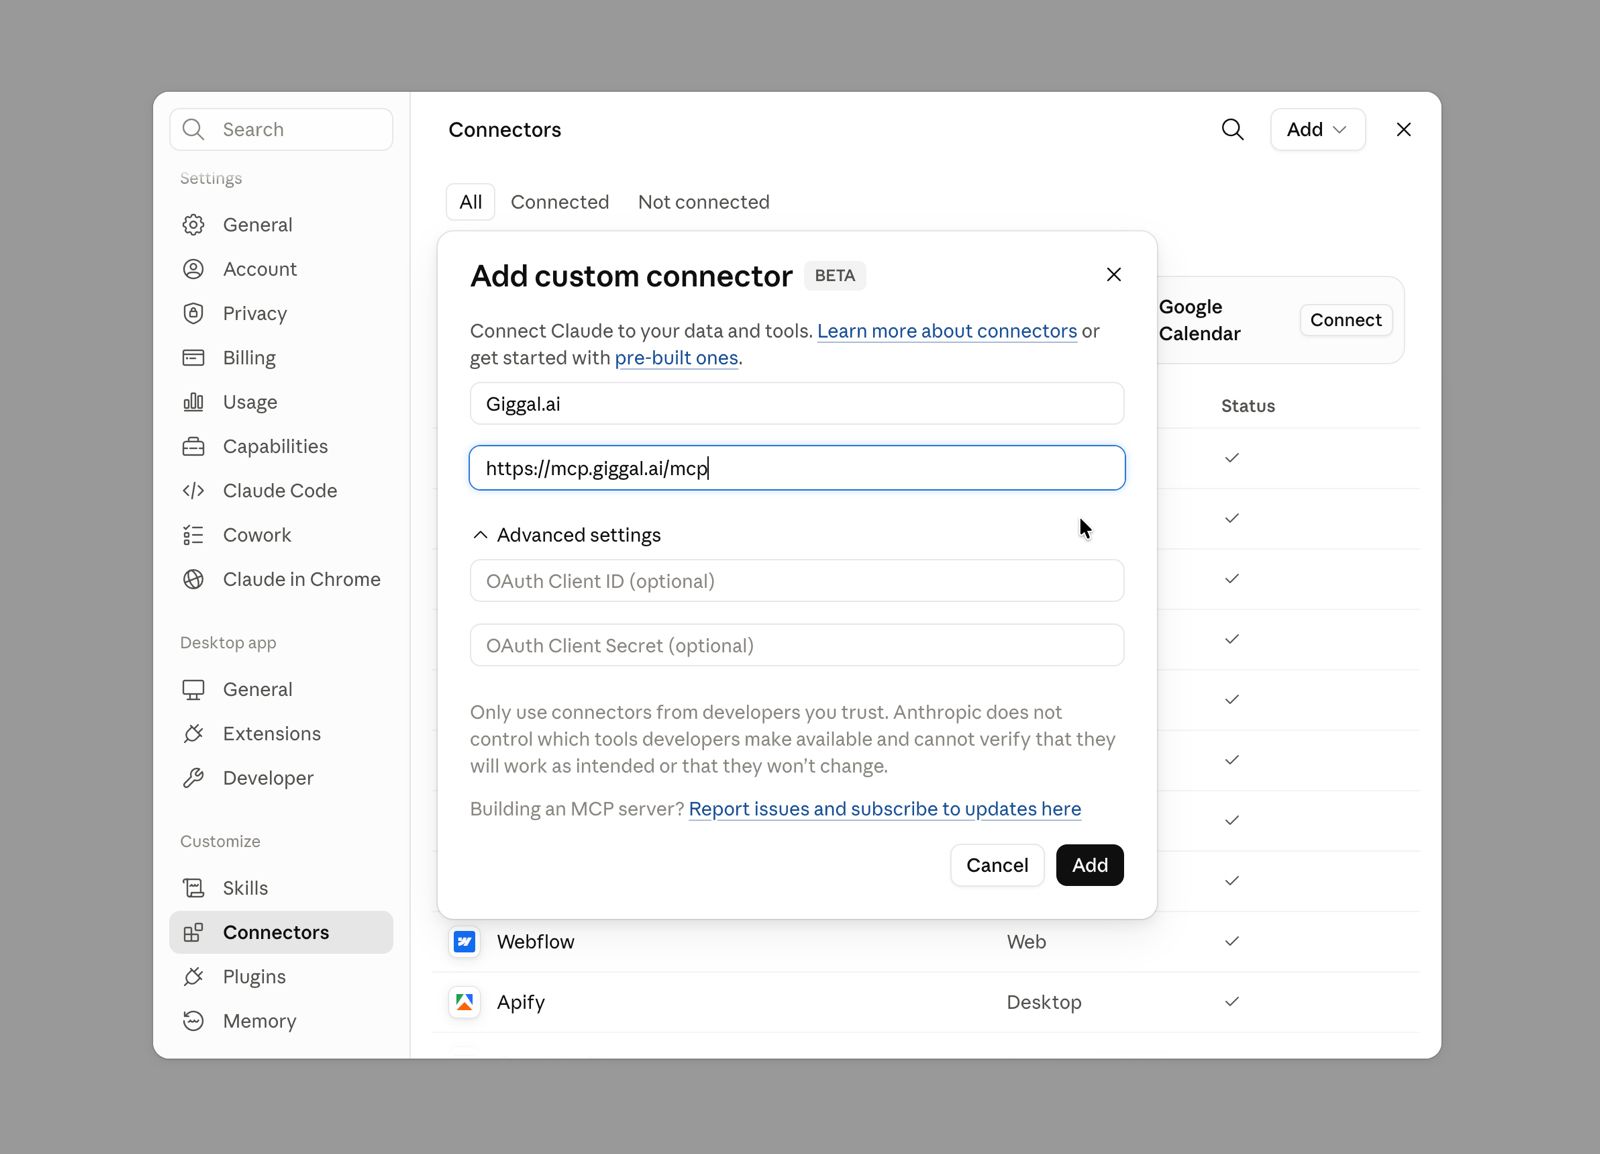Click the Web type in Webflow row
Viewport: 1600px width, 1154px height.
[1026, 942]
